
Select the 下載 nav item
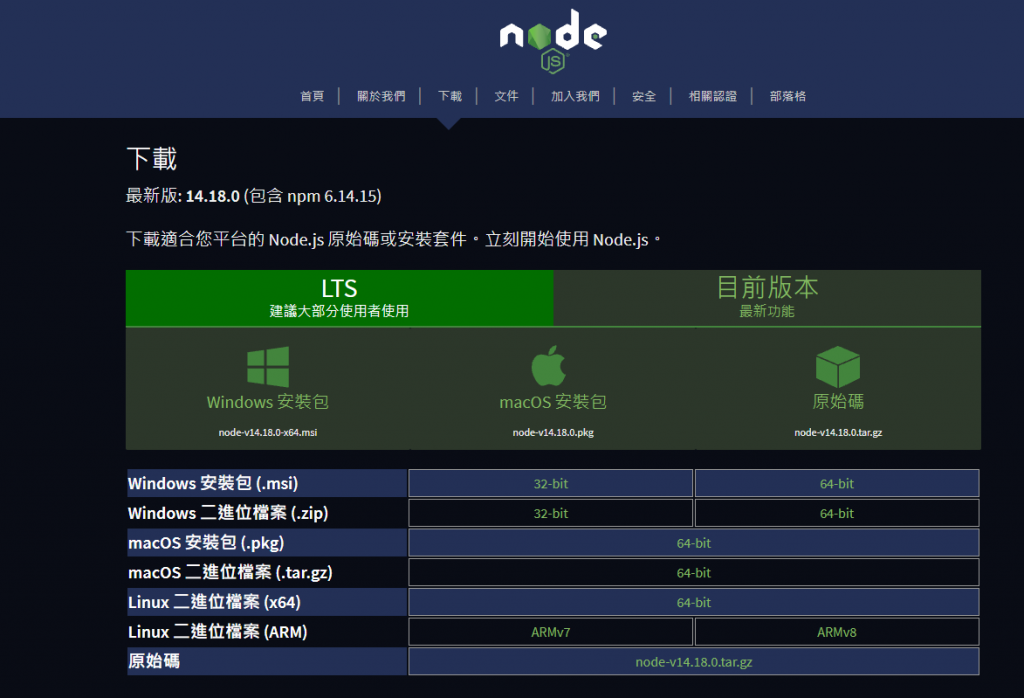tap(450, 96)
